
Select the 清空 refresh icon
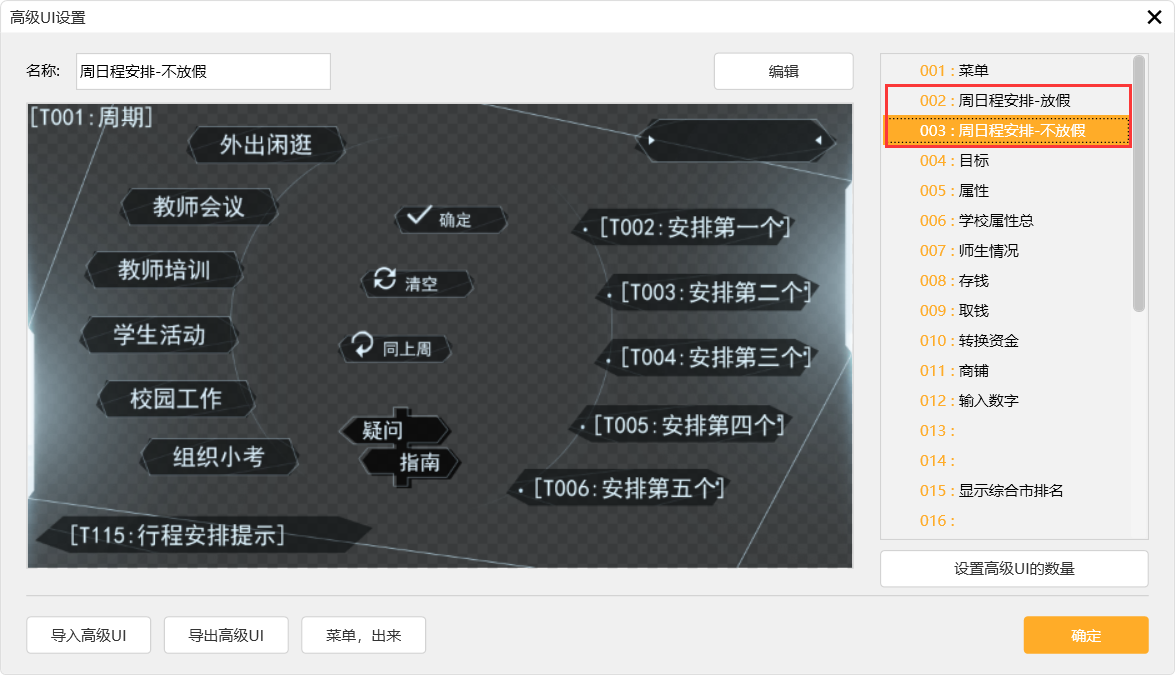(417, 283)
